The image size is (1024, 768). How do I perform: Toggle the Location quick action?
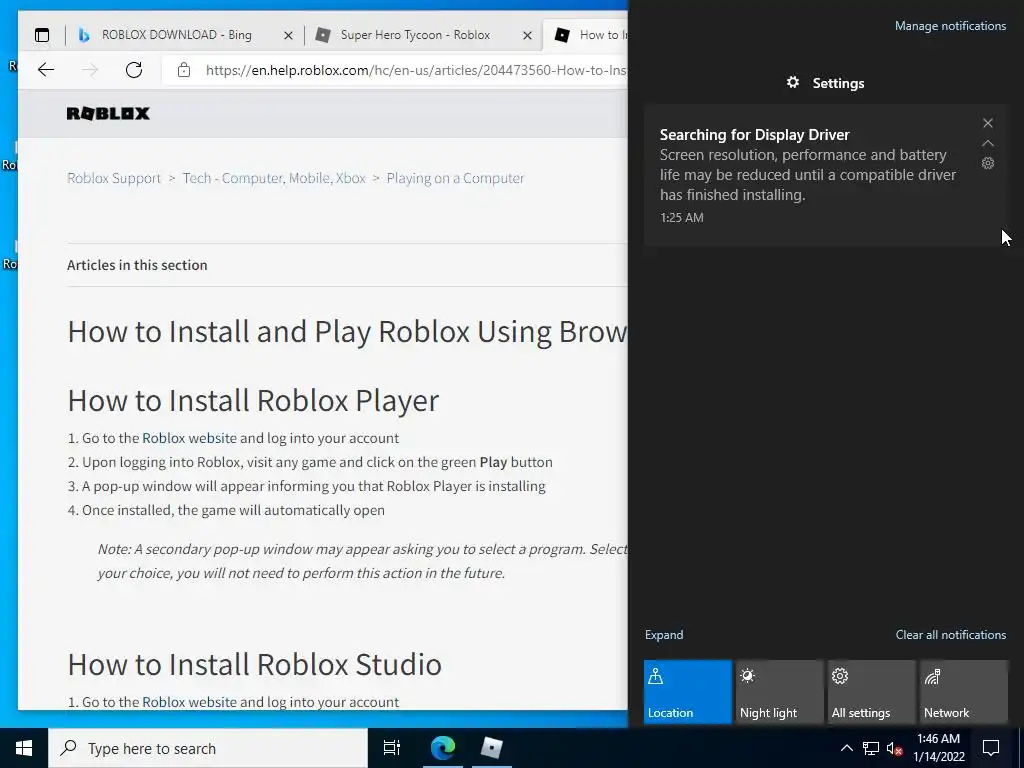tap(688, 692)
